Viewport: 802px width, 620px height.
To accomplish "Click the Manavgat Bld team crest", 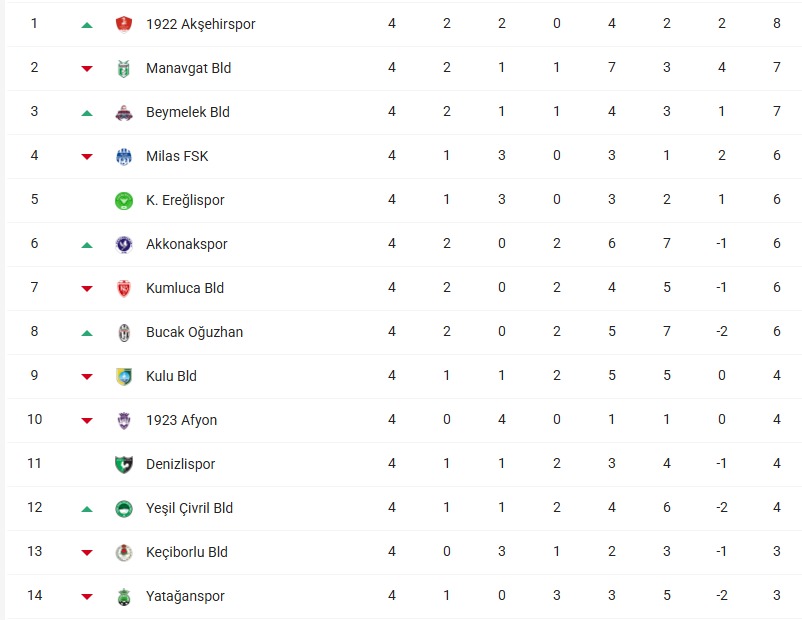I will coord(124,68).
